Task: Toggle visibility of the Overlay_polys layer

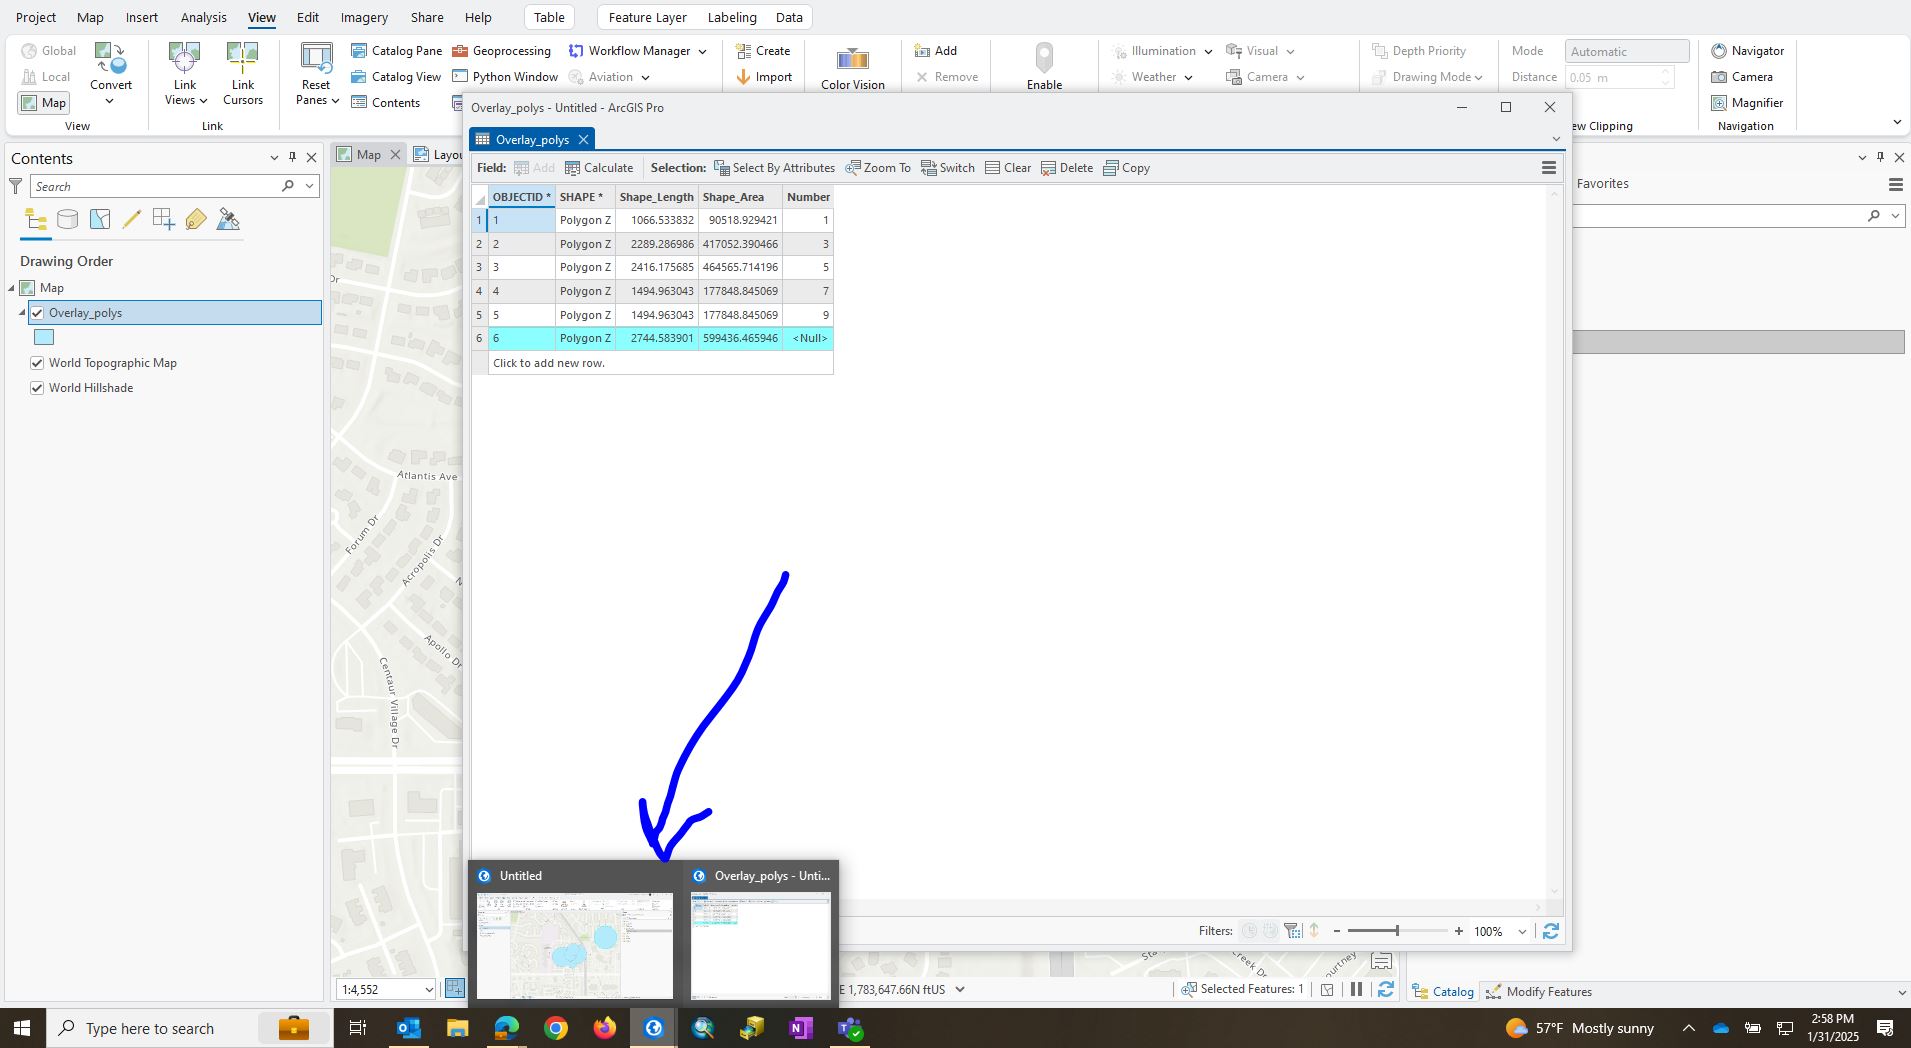Action: [x=37, y=312]
